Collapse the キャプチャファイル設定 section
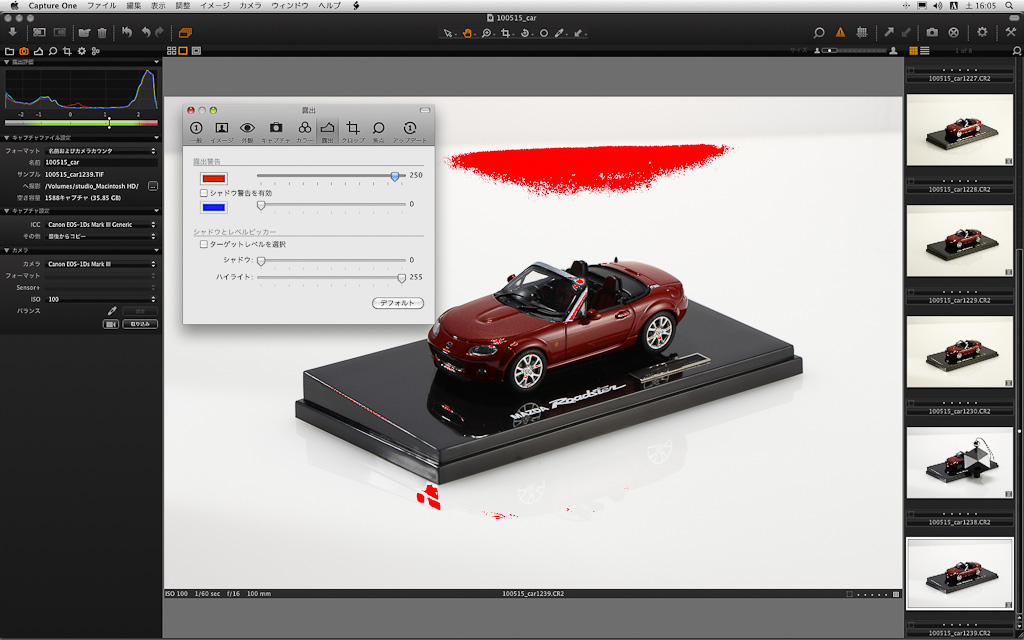The width and height of the screenshot is (1024, 640). [6, 138]
